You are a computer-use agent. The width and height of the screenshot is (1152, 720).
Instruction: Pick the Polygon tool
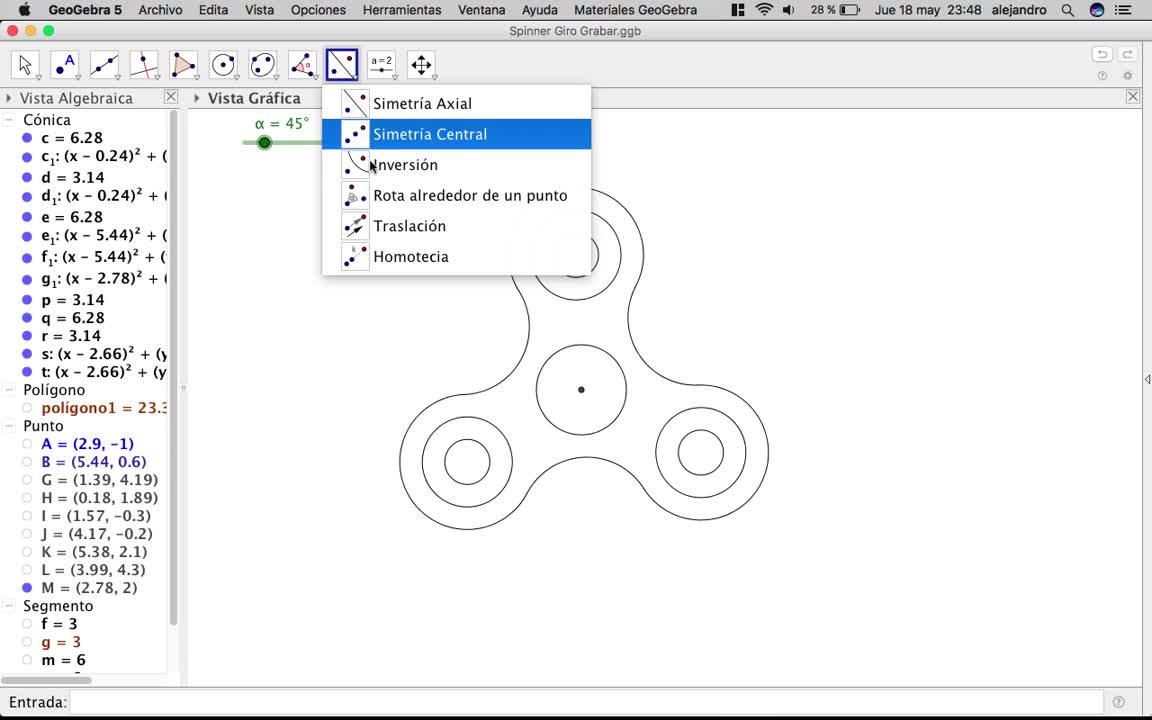click(x=183, y=65)
